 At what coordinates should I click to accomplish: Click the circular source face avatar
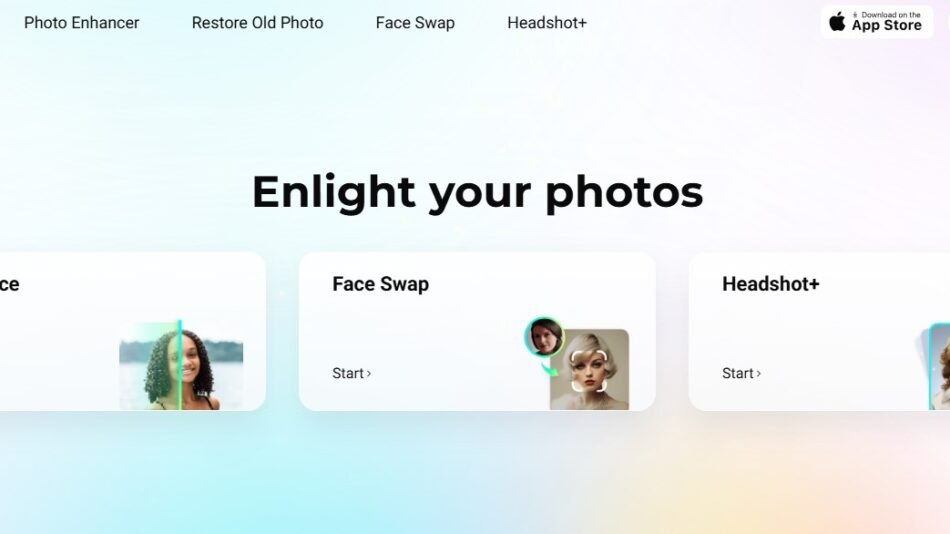544,336
